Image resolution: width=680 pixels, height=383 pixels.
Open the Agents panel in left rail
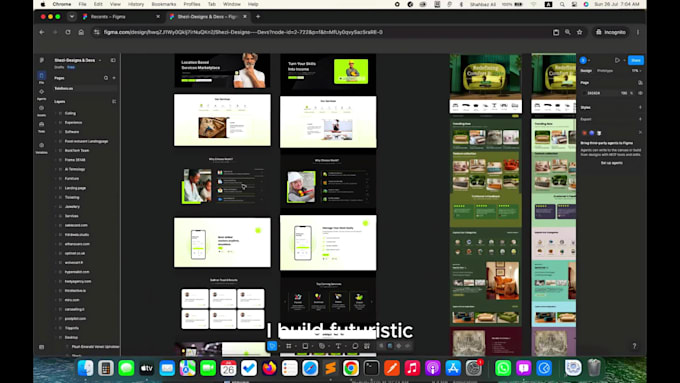(42, 94)
